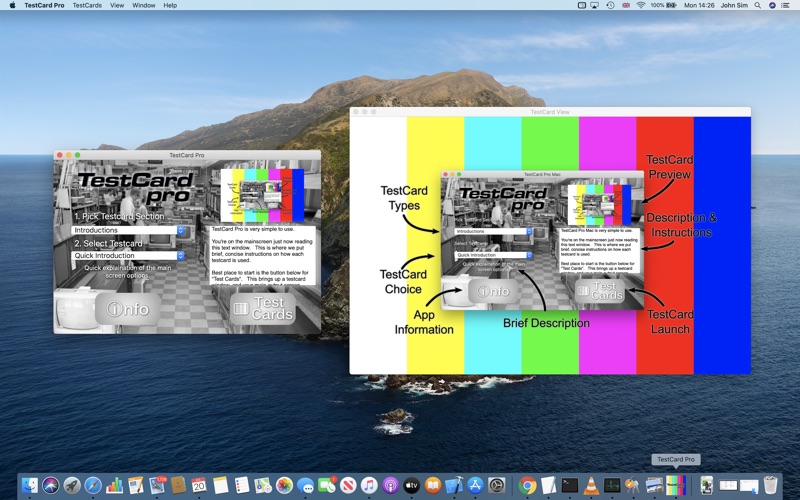This screenshot has height=500, width=800.
Task: Click the '1. Pick Testcard Section' label
Action: click(119, 216)
